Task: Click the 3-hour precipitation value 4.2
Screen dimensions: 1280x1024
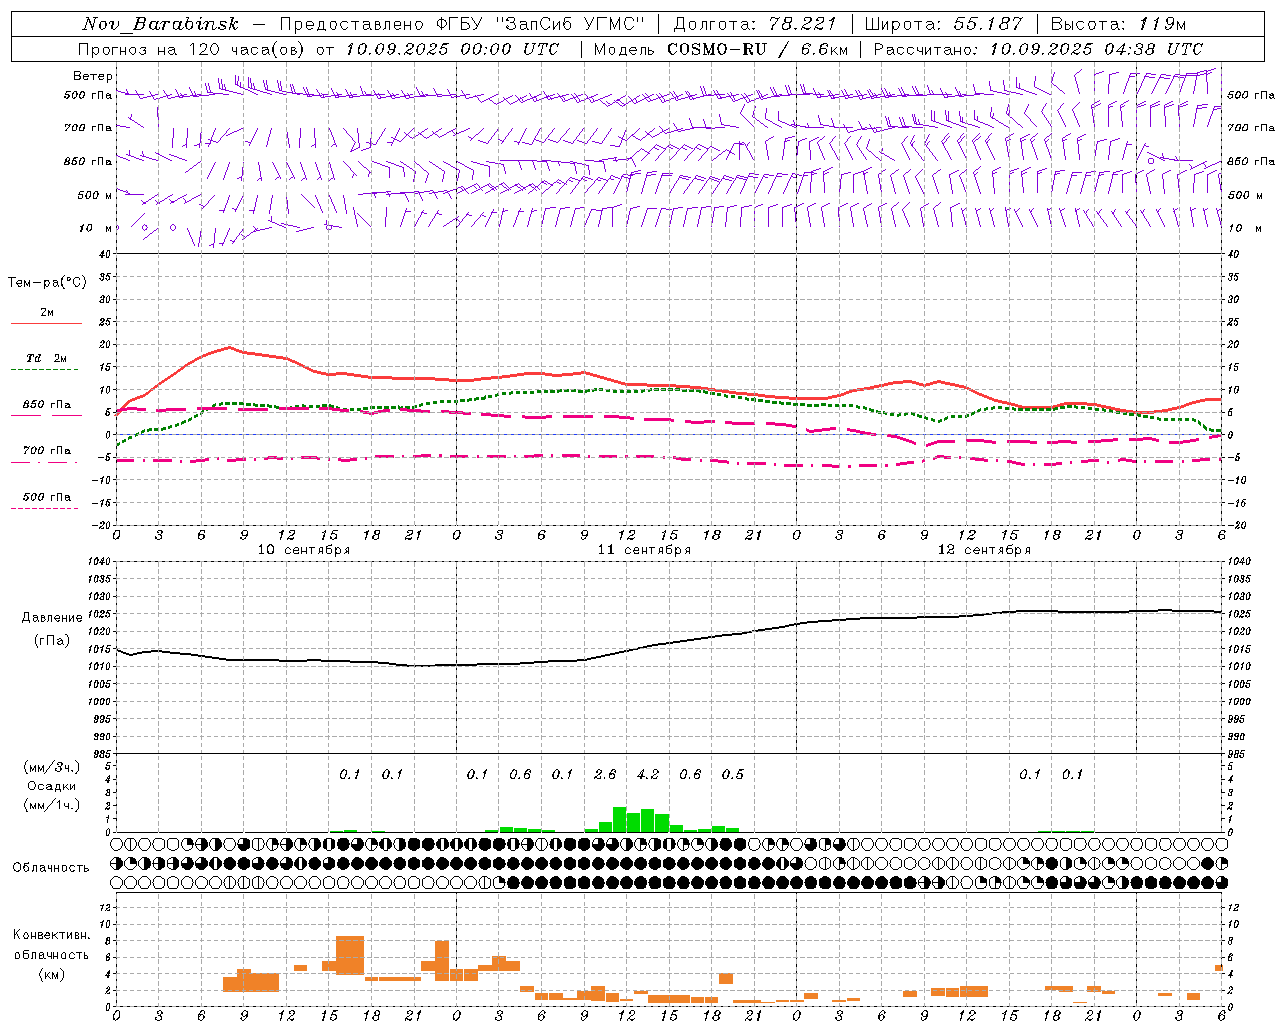Action: (648, 774)
